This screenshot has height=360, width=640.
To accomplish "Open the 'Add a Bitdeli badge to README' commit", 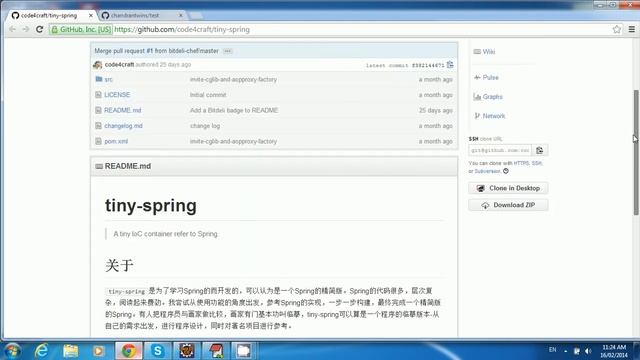I will (234, 110).
